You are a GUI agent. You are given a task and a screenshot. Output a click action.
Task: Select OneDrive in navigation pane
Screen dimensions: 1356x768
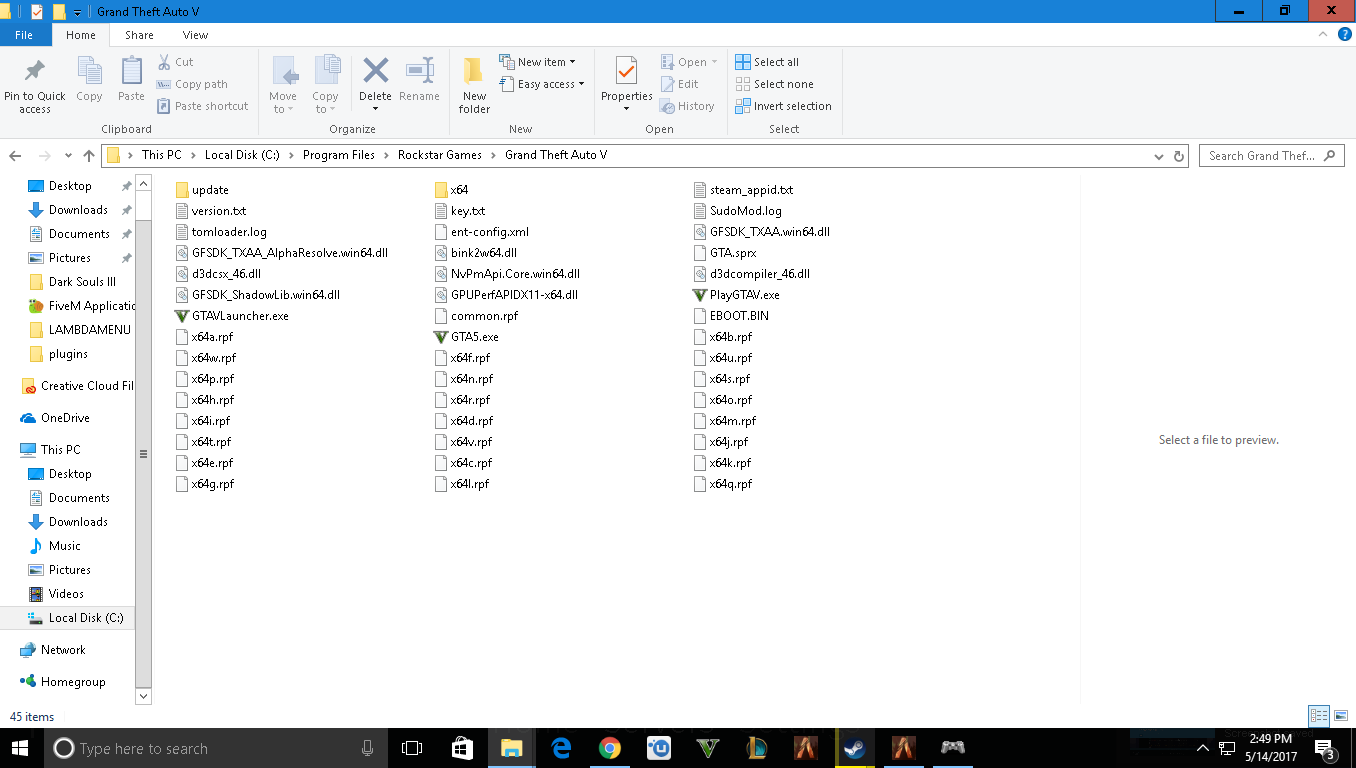(56, 418)
